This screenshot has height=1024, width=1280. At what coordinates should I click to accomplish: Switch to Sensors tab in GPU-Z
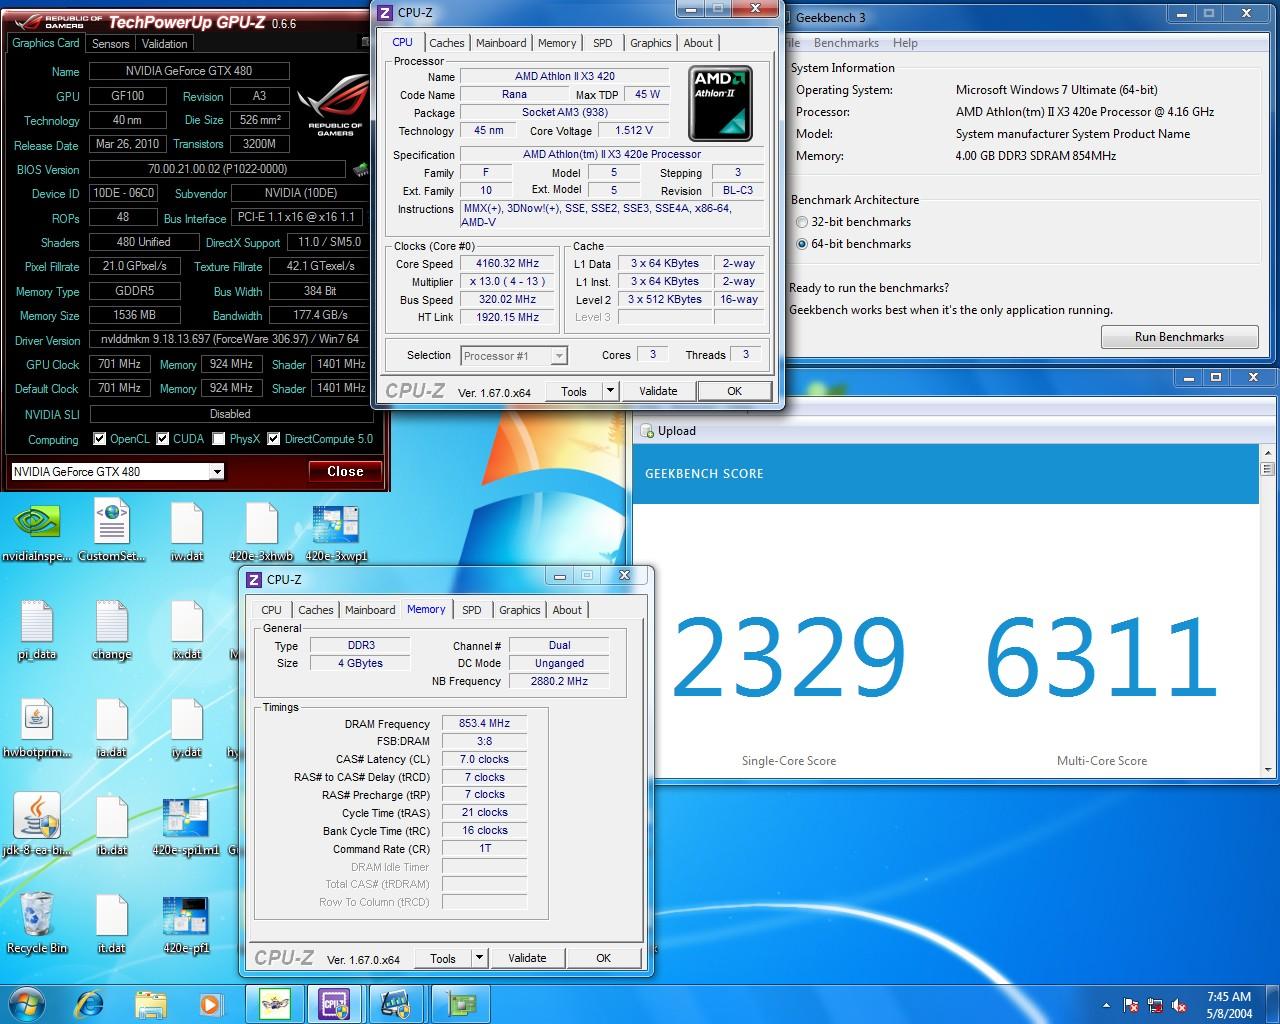tap(110, 44)
